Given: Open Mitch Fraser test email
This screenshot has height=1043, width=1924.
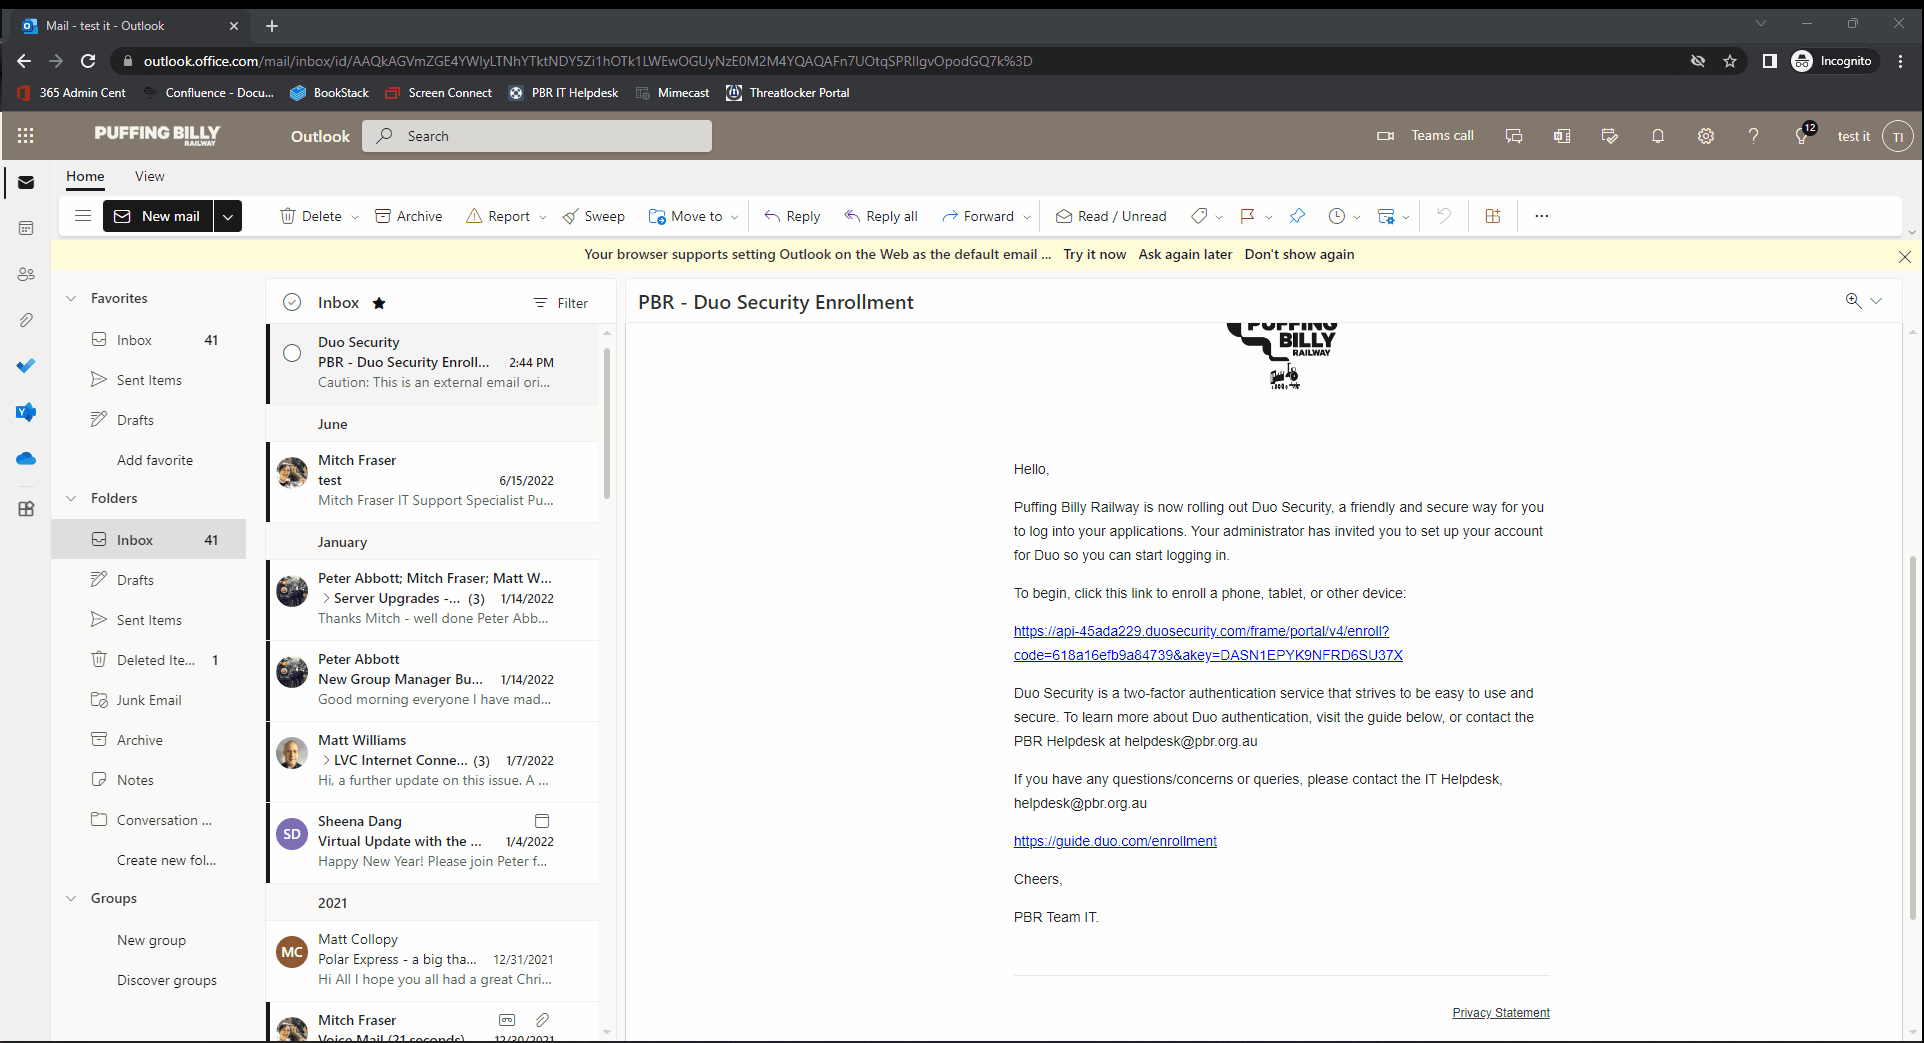Looking at the screenshot, I should (434, 481).
